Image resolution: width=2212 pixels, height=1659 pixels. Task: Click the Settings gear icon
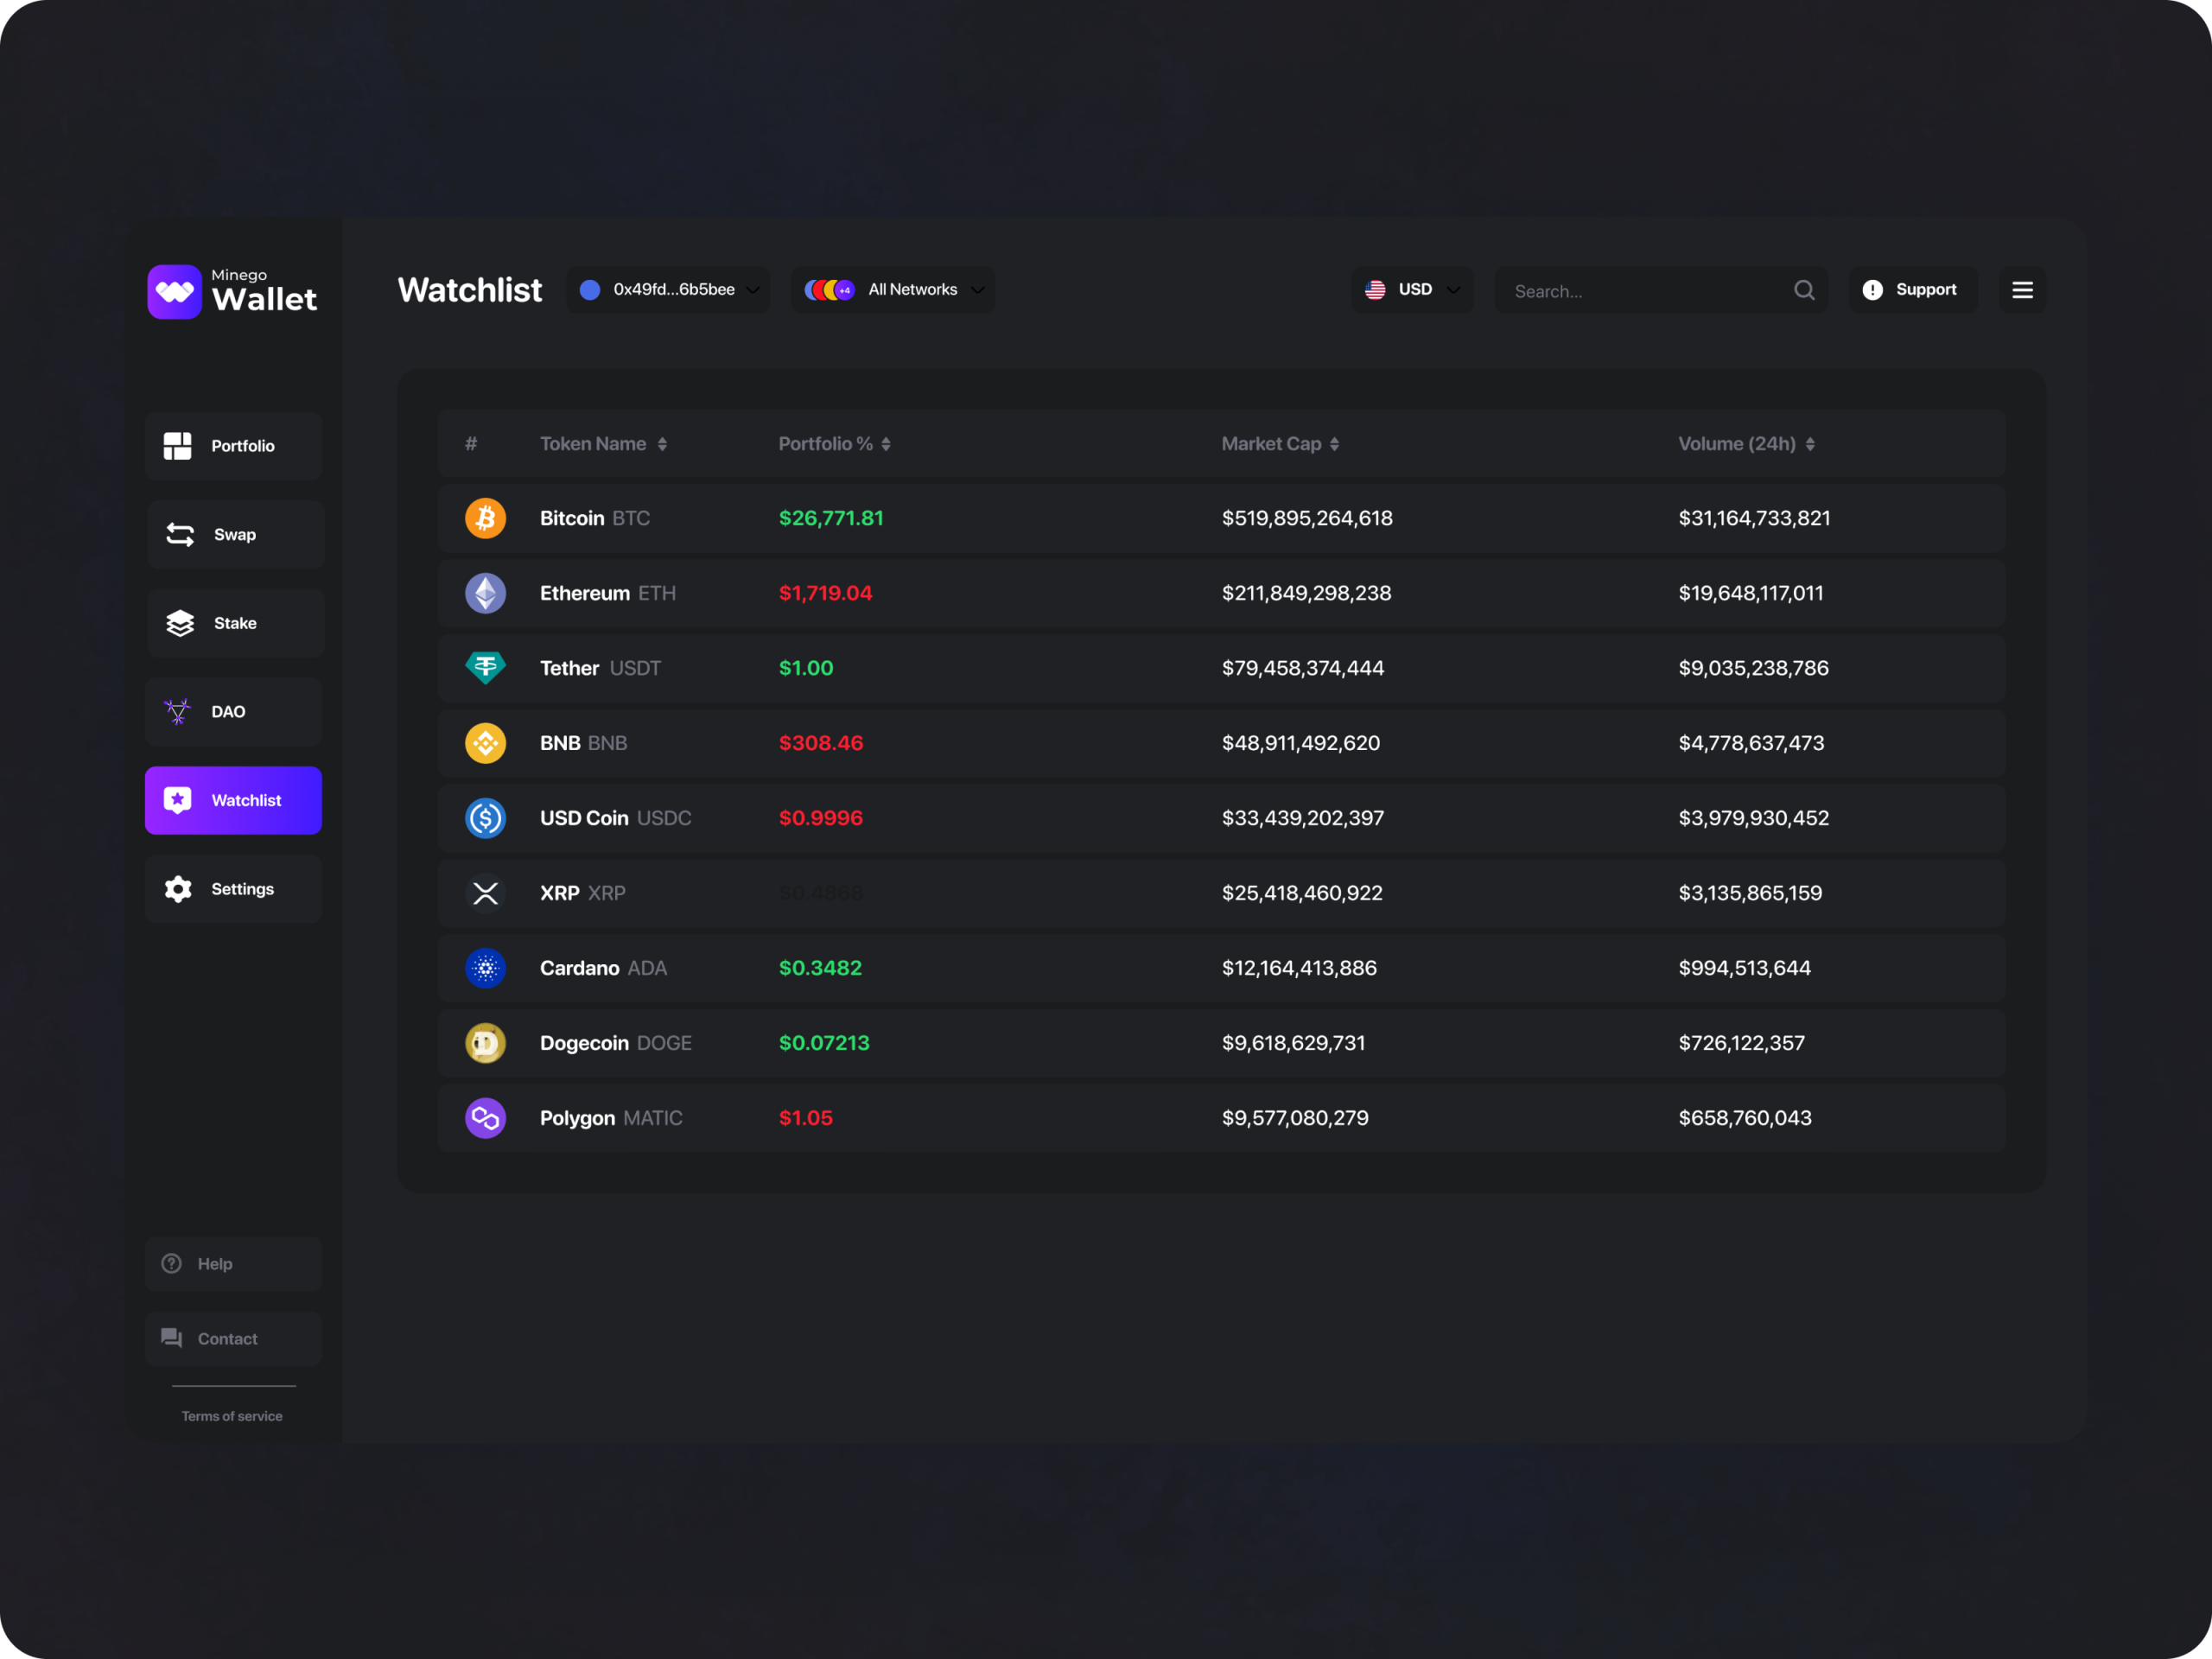point(178,889)
